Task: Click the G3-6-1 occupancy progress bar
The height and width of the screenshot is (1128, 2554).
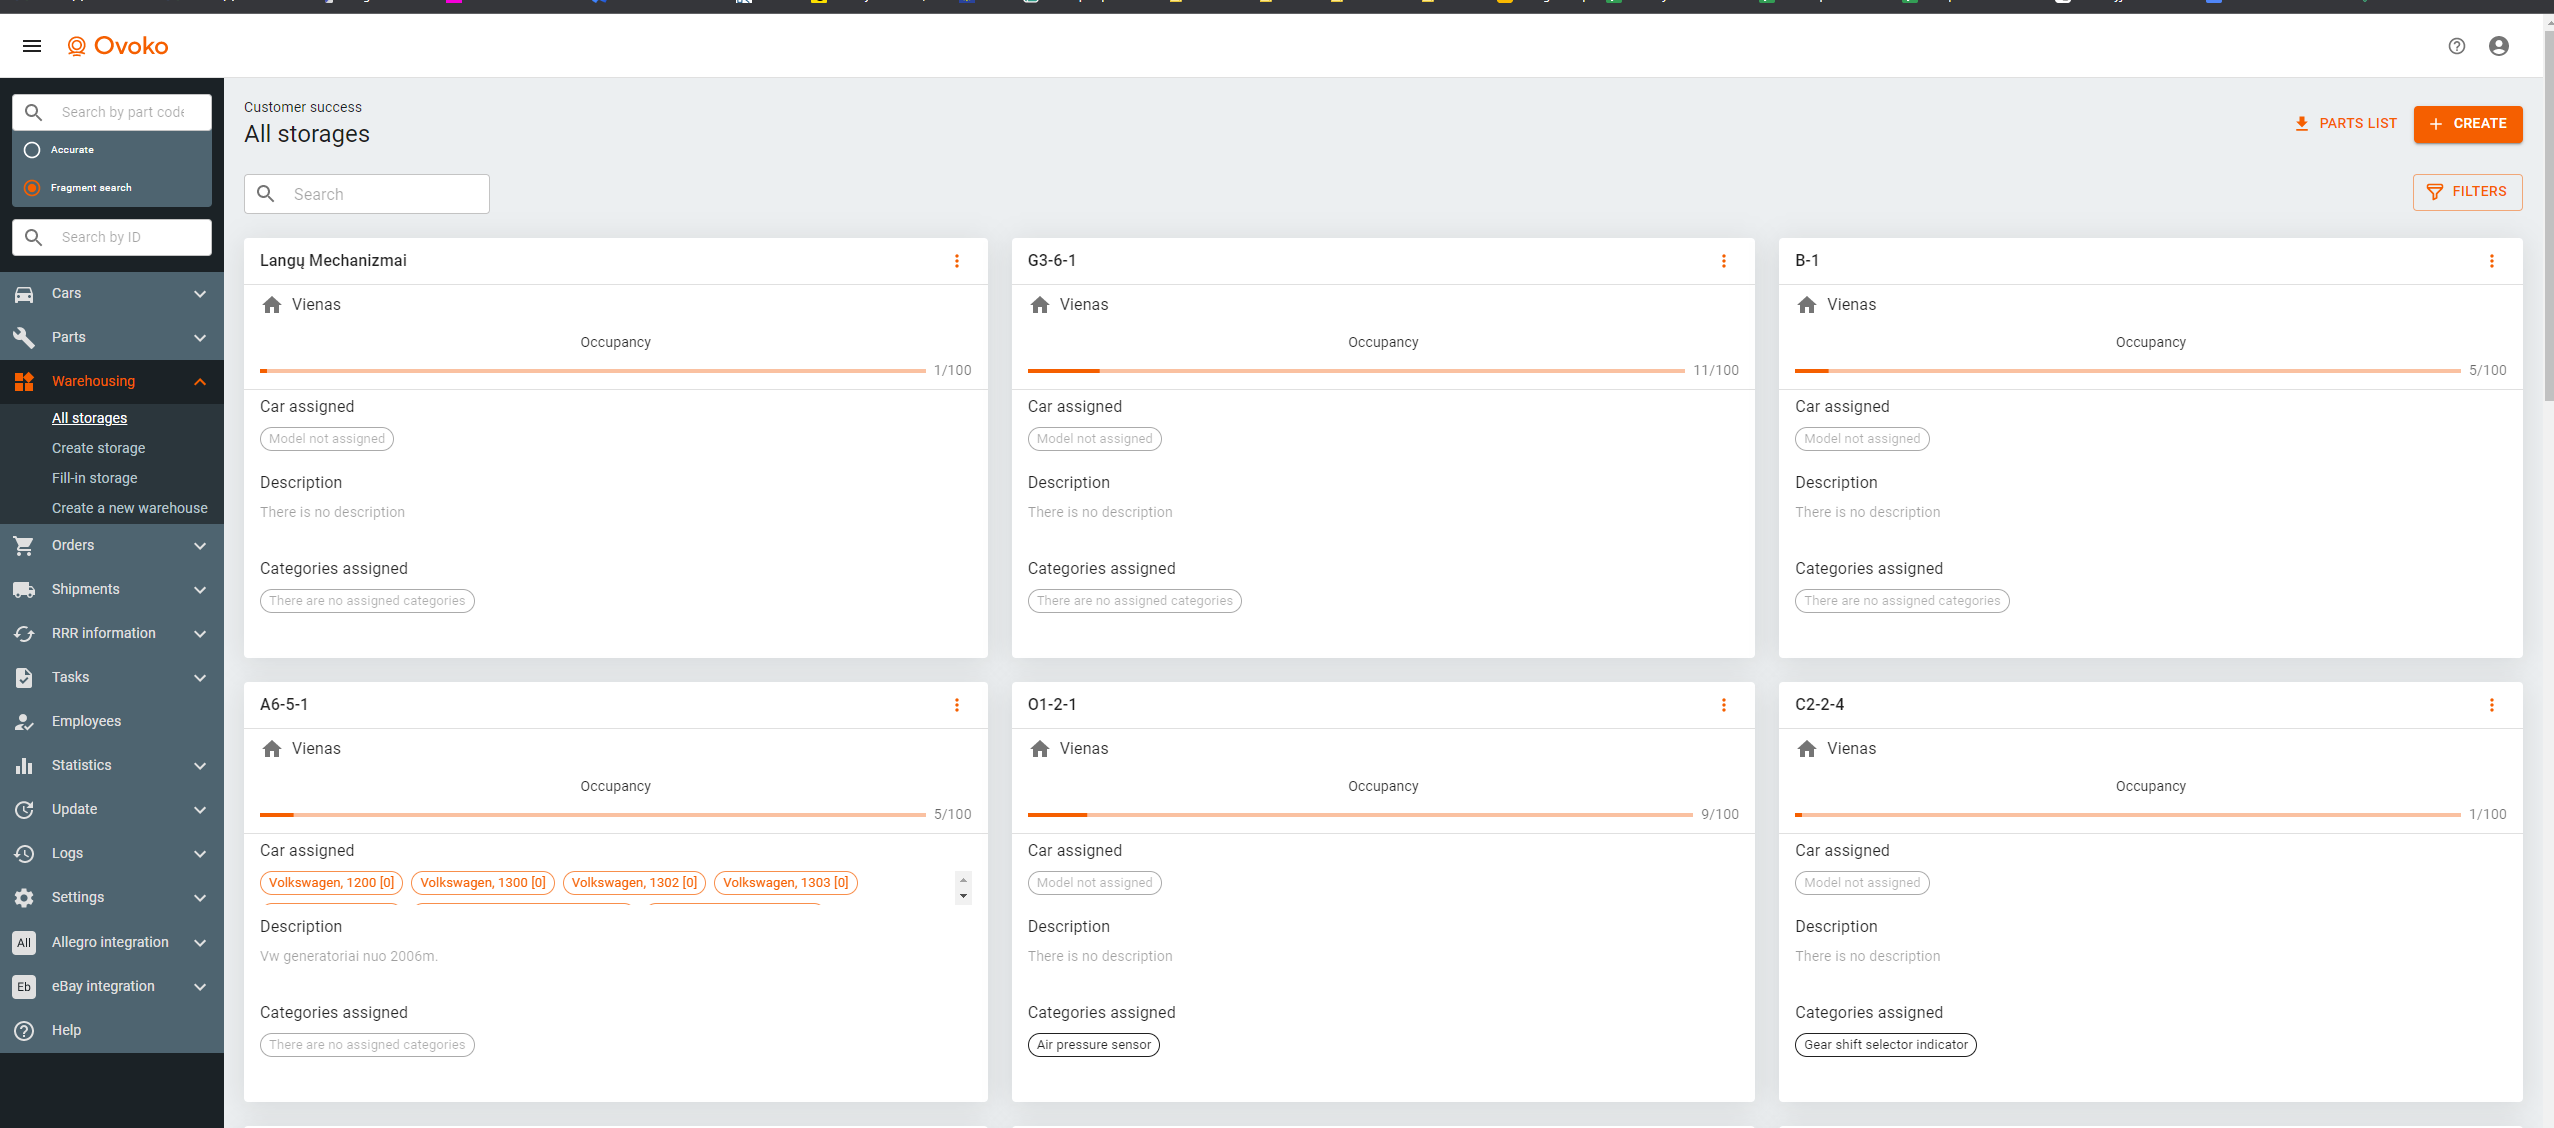Action: click(x=1355, y=371)
